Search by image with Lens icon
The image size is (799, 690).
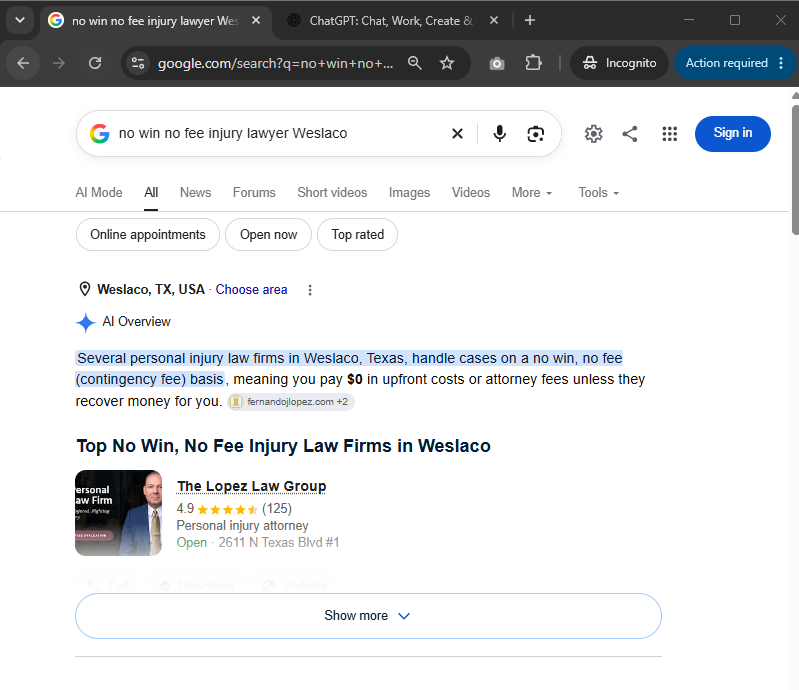pyautogui.click(x=535, y=134)
